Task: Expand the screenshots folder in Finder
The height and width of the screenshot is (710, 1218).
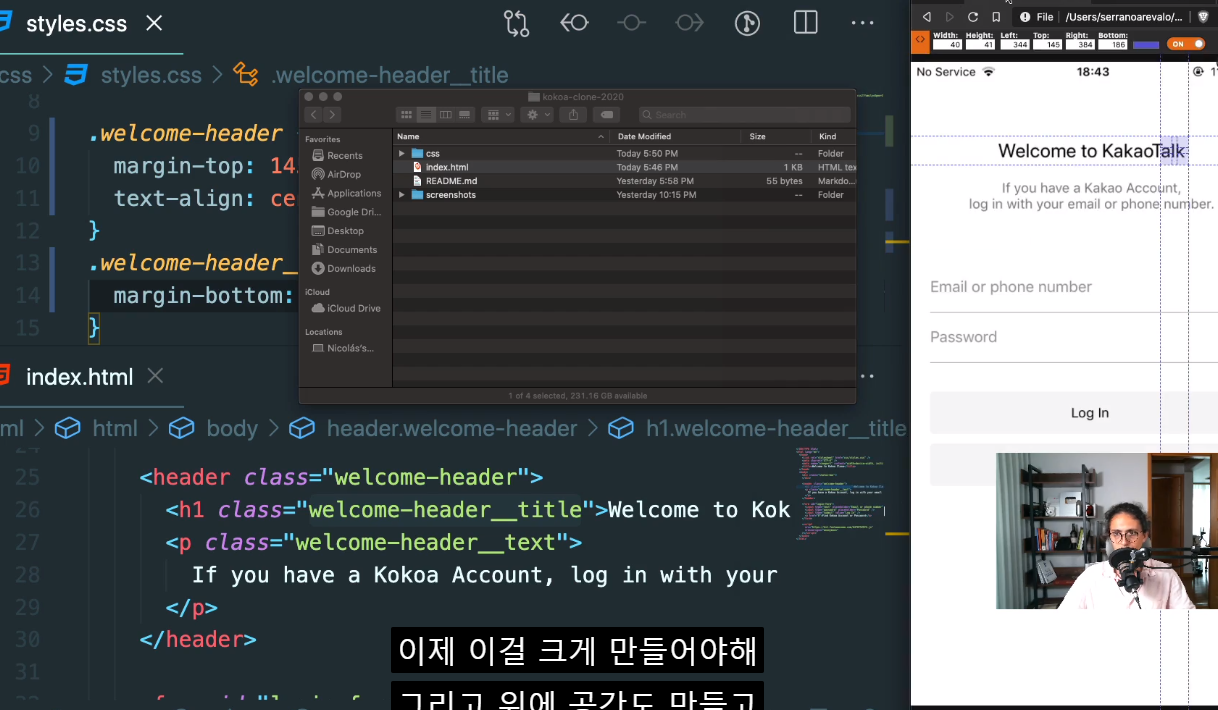Action: 402,195
